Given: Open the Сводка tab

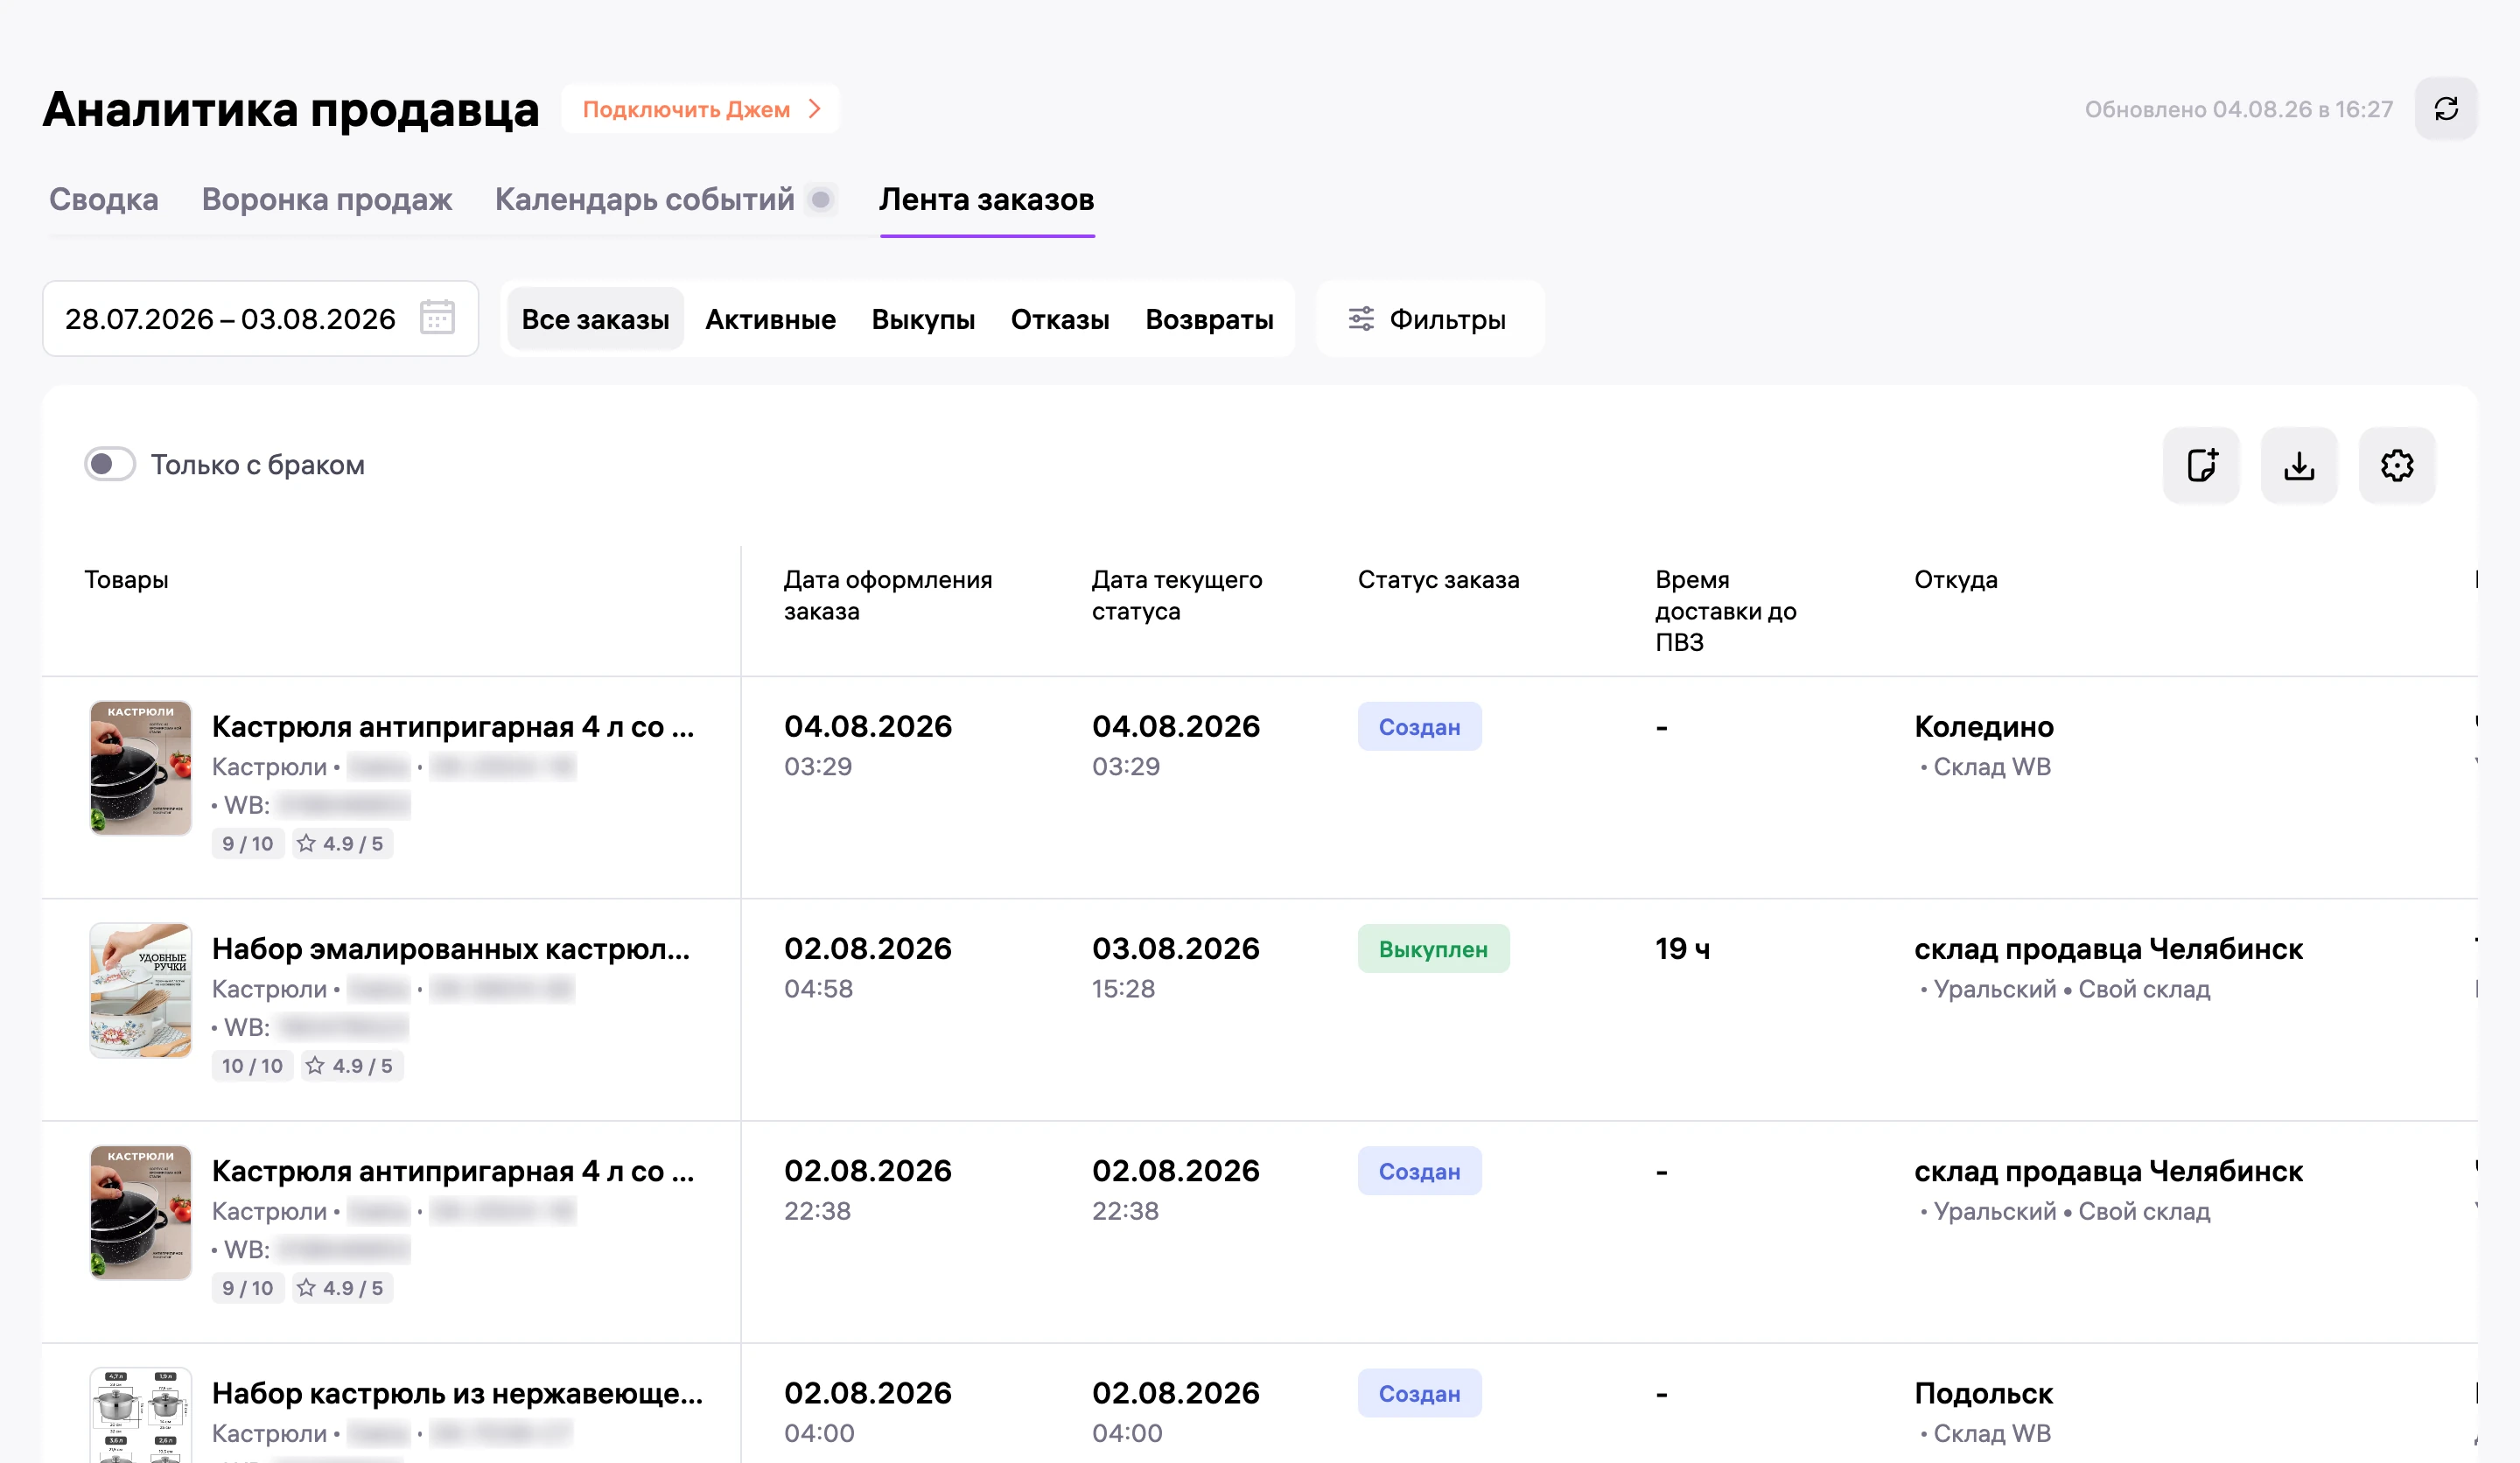Looking at the screenshot, I should [104, 199].
